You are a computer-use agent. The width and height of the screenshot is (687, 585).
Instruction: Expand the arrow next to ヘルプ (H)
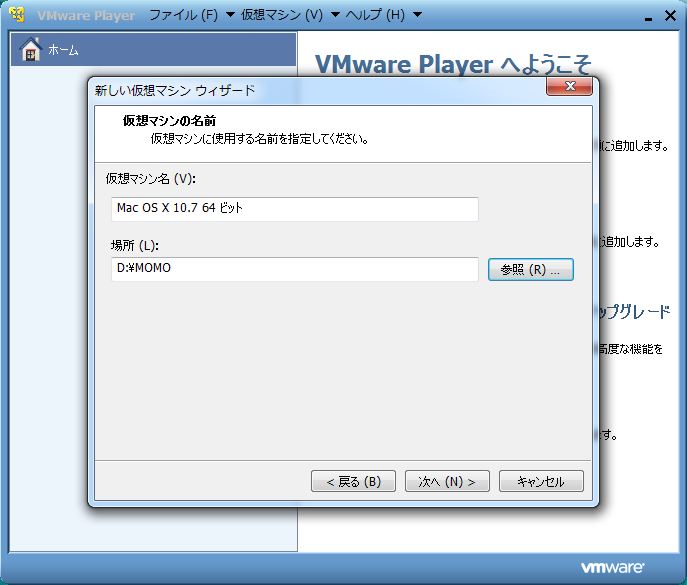pos(418,15)
